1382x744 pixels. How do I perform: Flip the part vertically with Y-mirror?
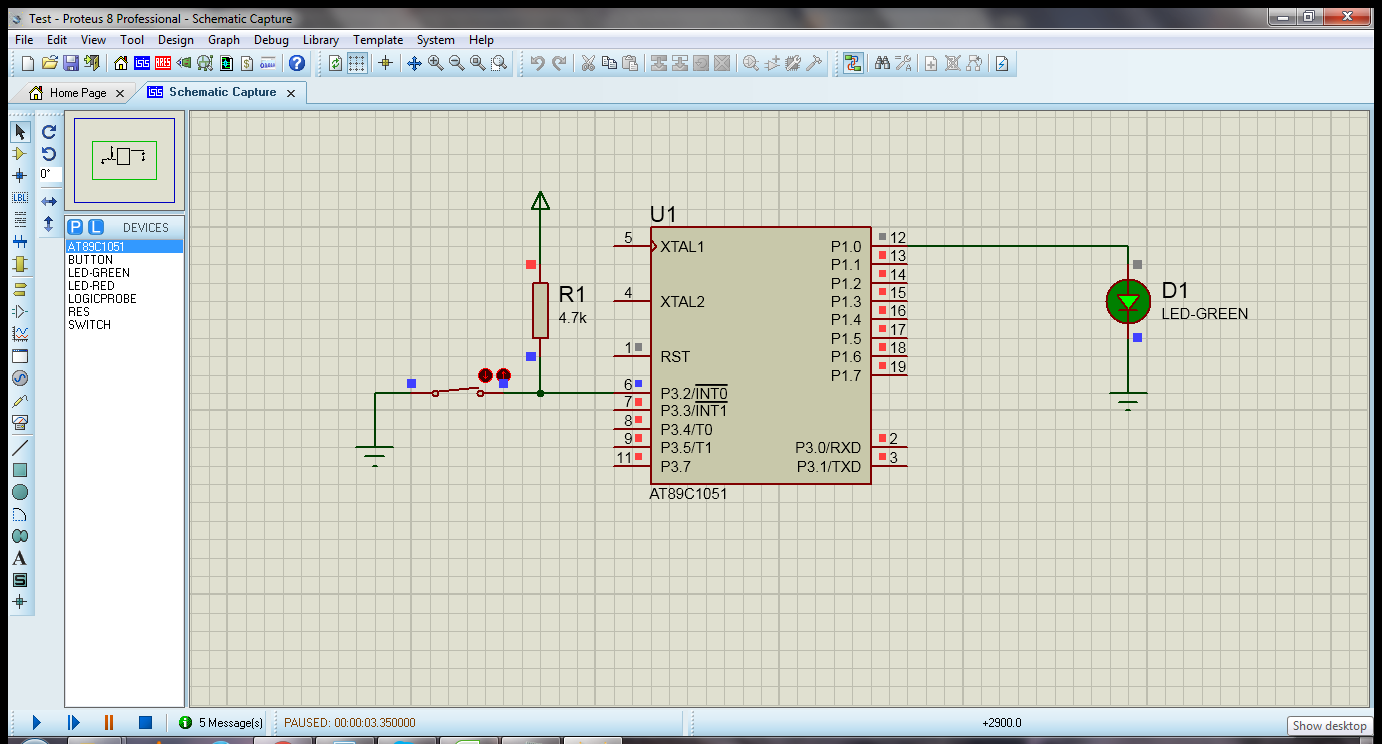coord(49,224)
